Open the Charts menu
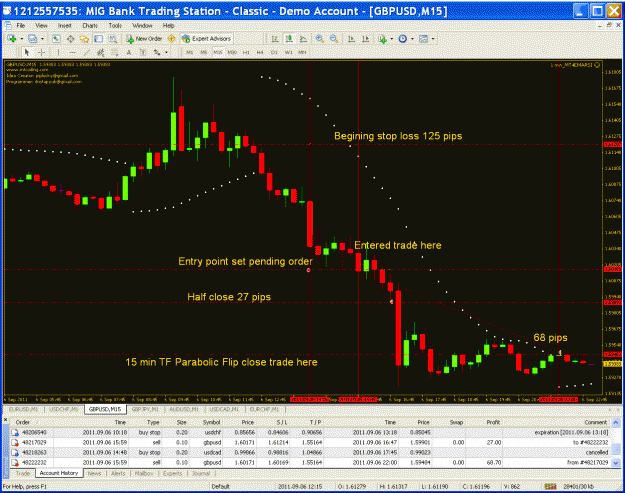This screenshot has width=625, height=493. click(90, 26)
